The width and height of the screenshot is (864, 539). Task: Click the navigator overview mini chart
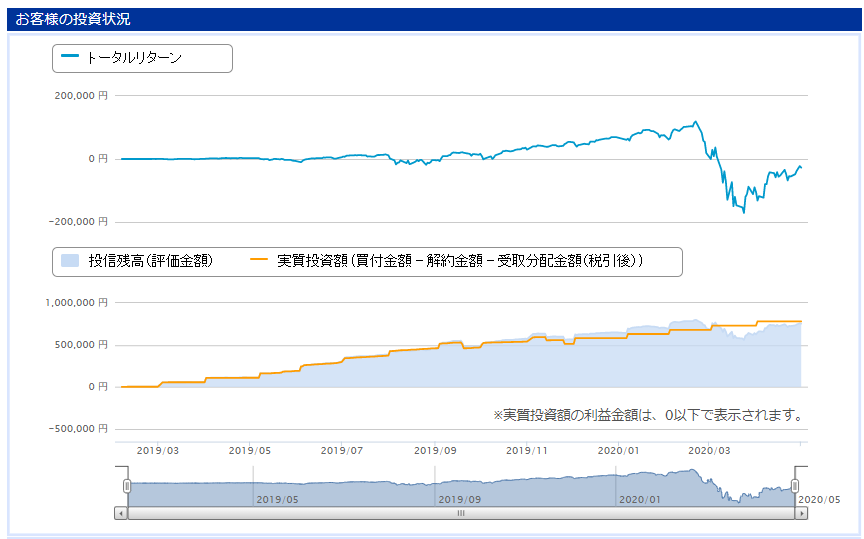pos(461,487)
